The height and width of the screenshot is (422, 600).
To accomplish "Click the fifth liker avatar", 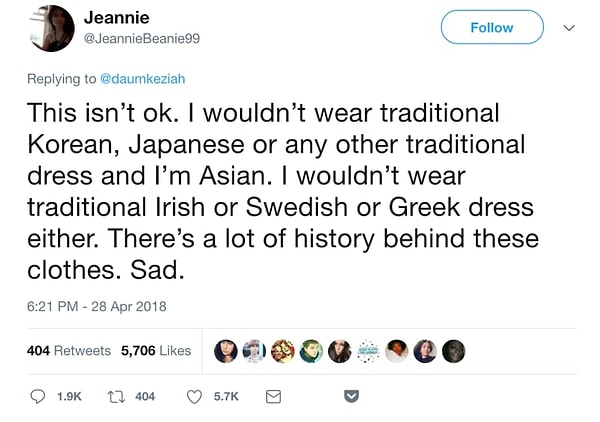I will (340, 351).
